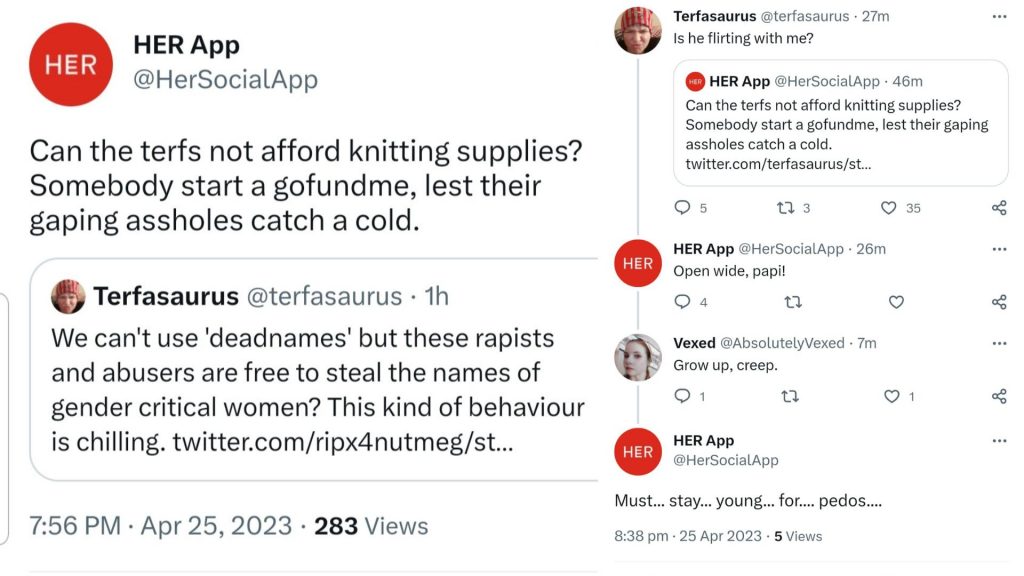Image resolution: width=1024 pixels, height=576 pixels.
Task: Open more options on HER App's 26m tweet
Action: pos(999,249)
